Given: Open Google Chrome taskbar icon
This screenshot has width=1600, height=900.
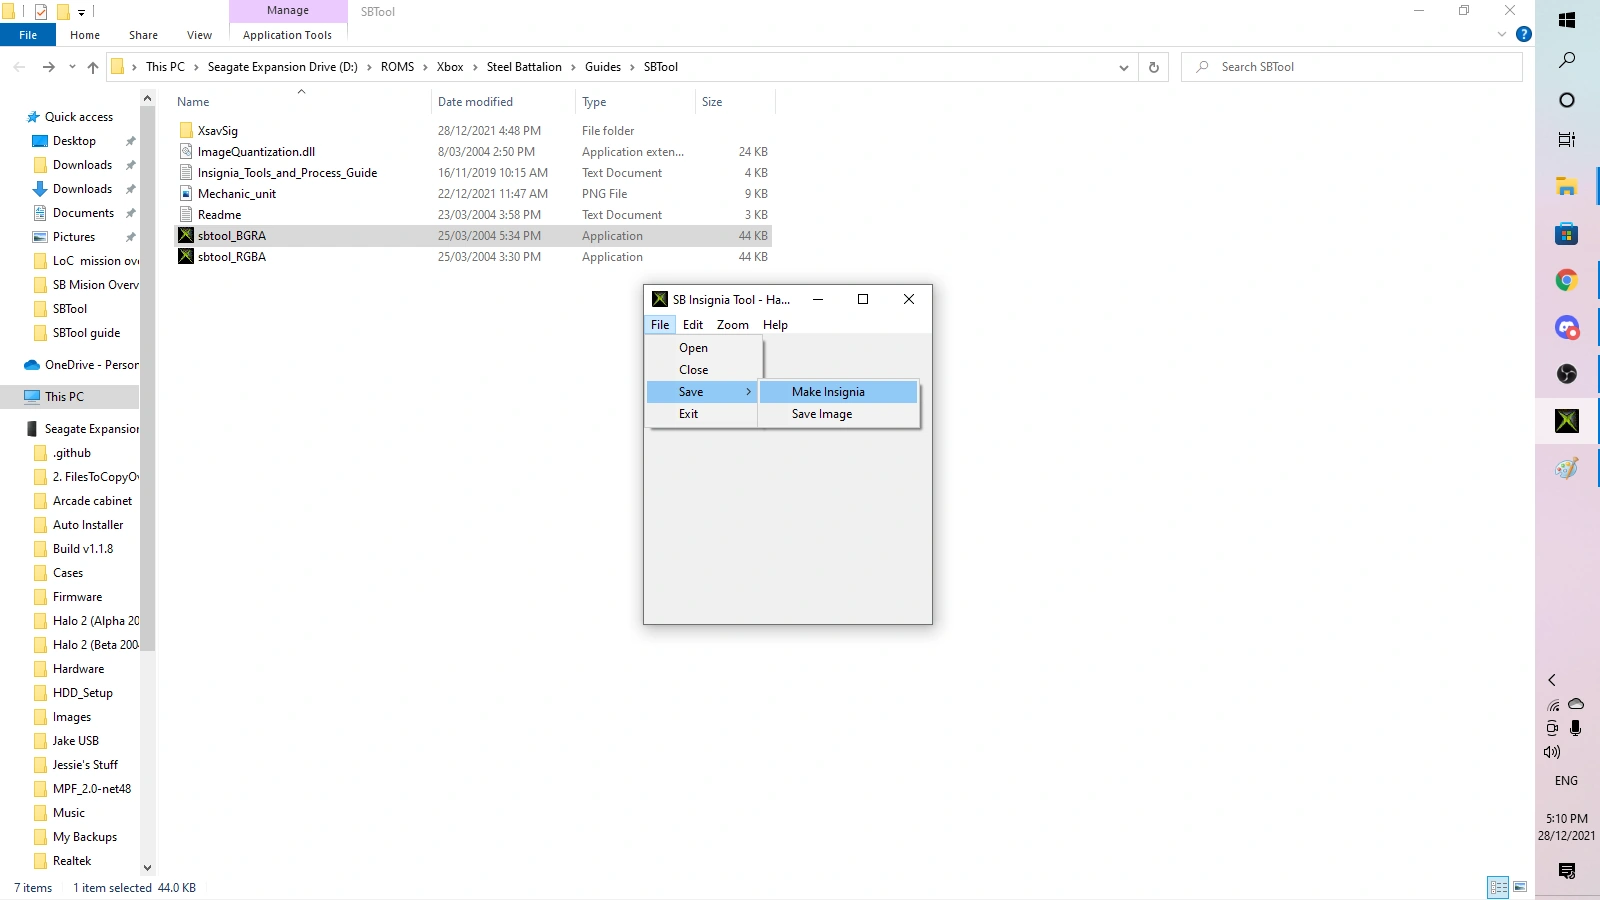Looking at the screenshot, I should 1567,281.
